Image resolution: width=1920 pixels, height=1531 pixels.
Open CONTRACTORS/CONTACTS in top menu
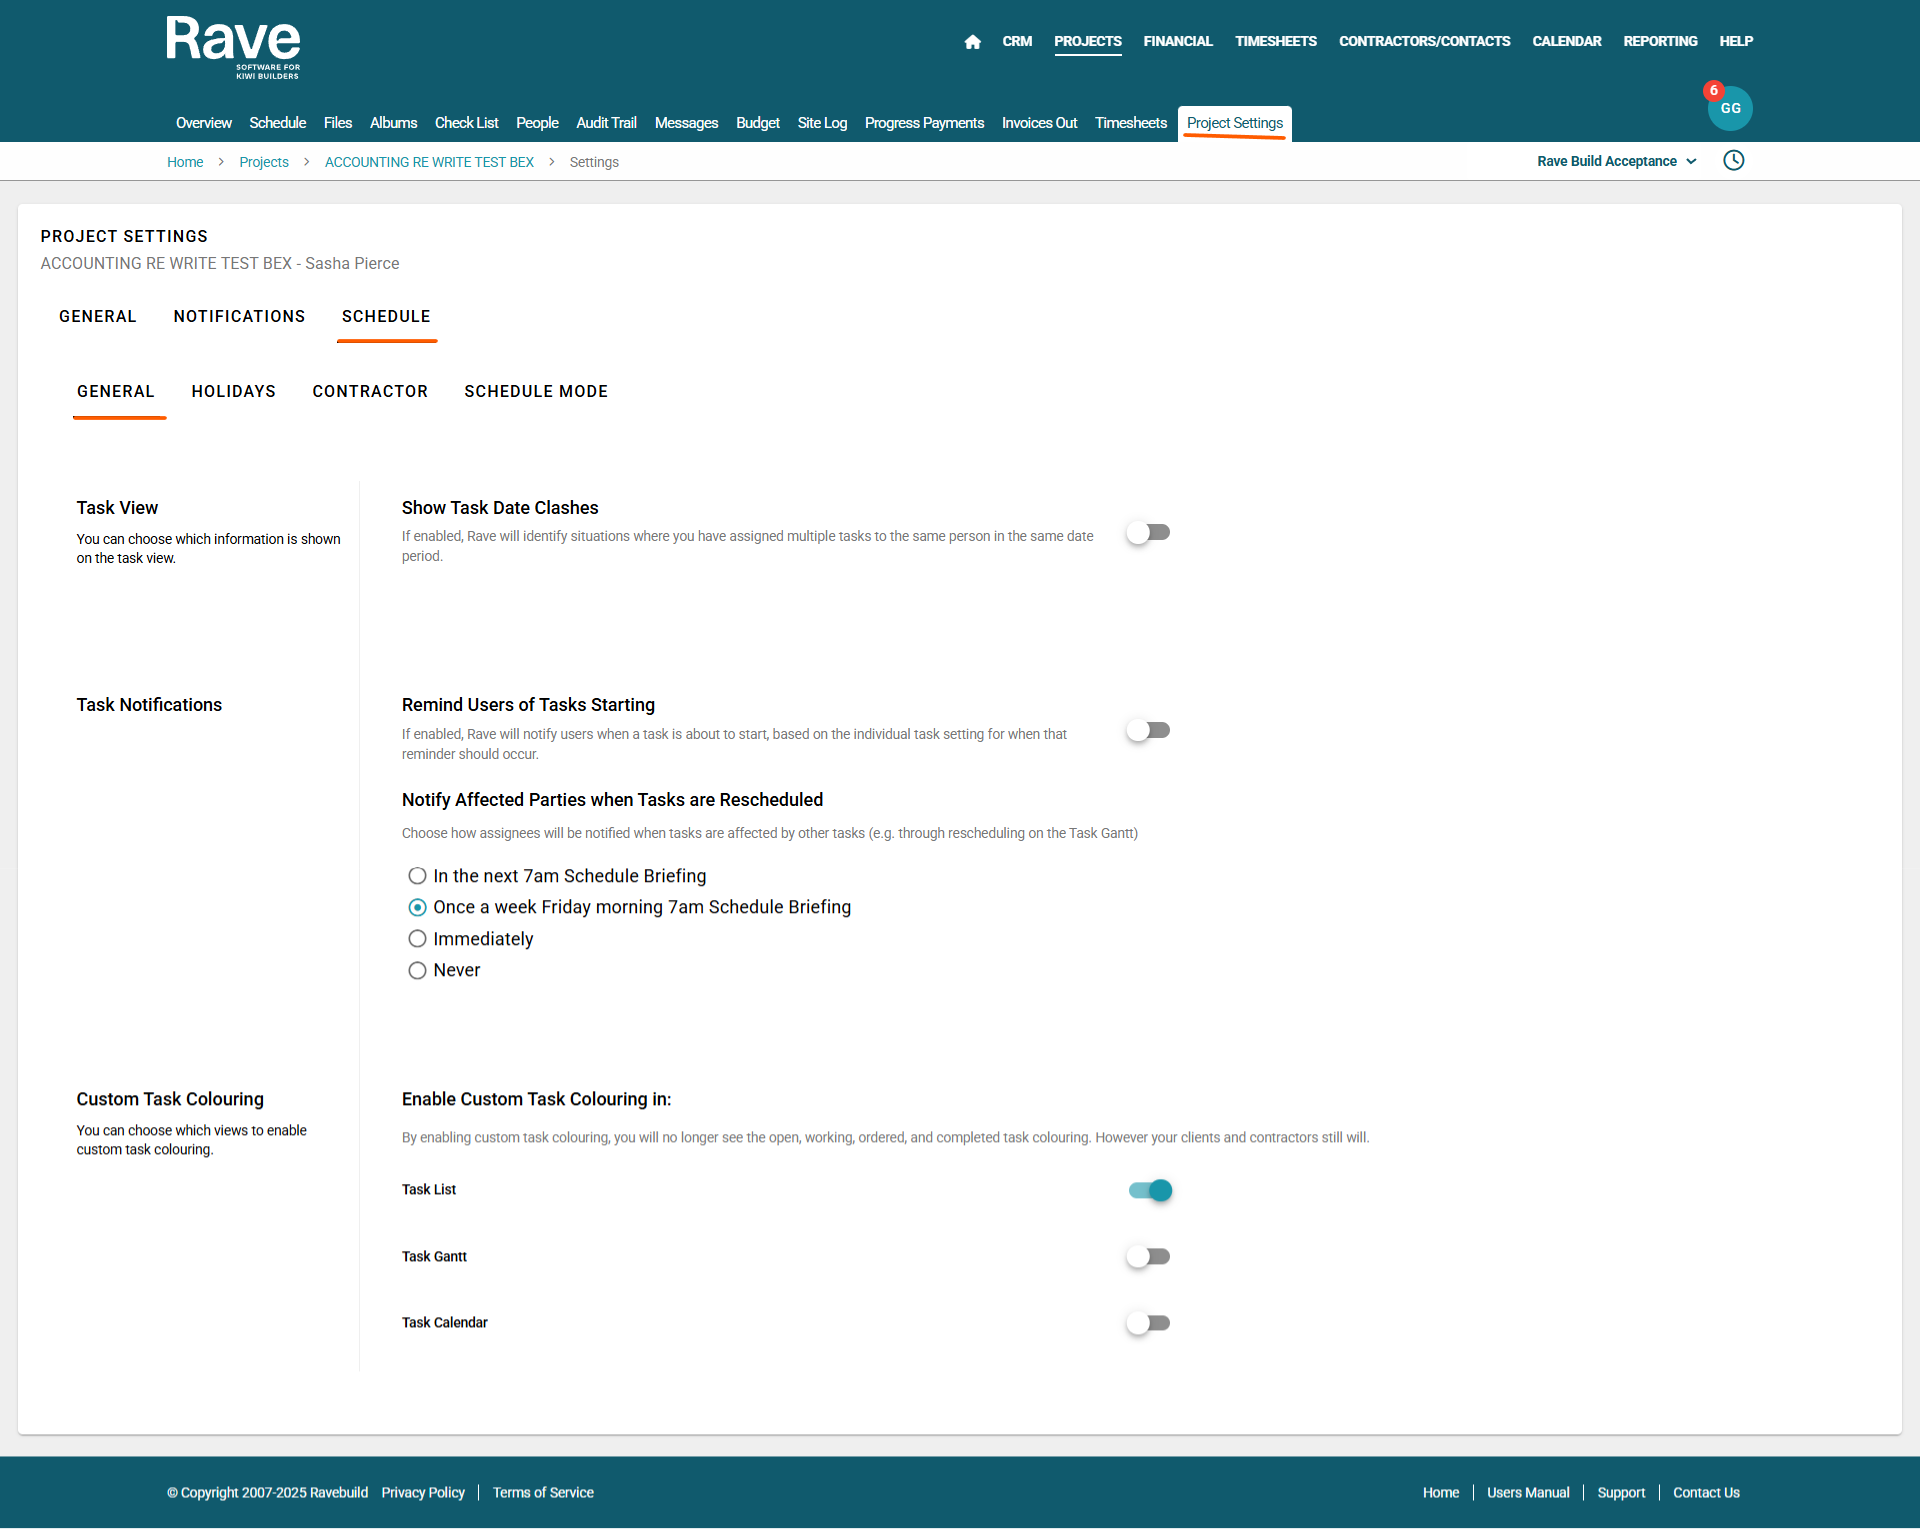tap(1424, 41)
